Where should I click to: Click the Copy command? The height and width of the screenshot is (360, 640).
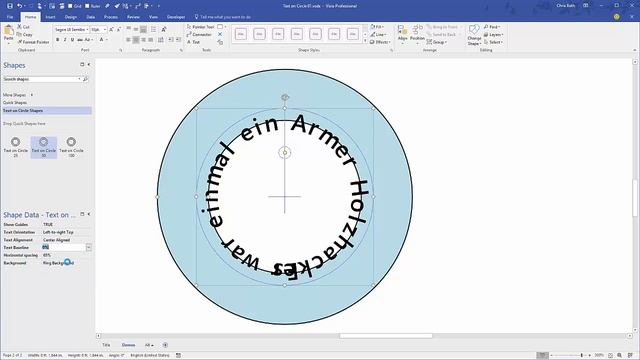tap(24, 34)
